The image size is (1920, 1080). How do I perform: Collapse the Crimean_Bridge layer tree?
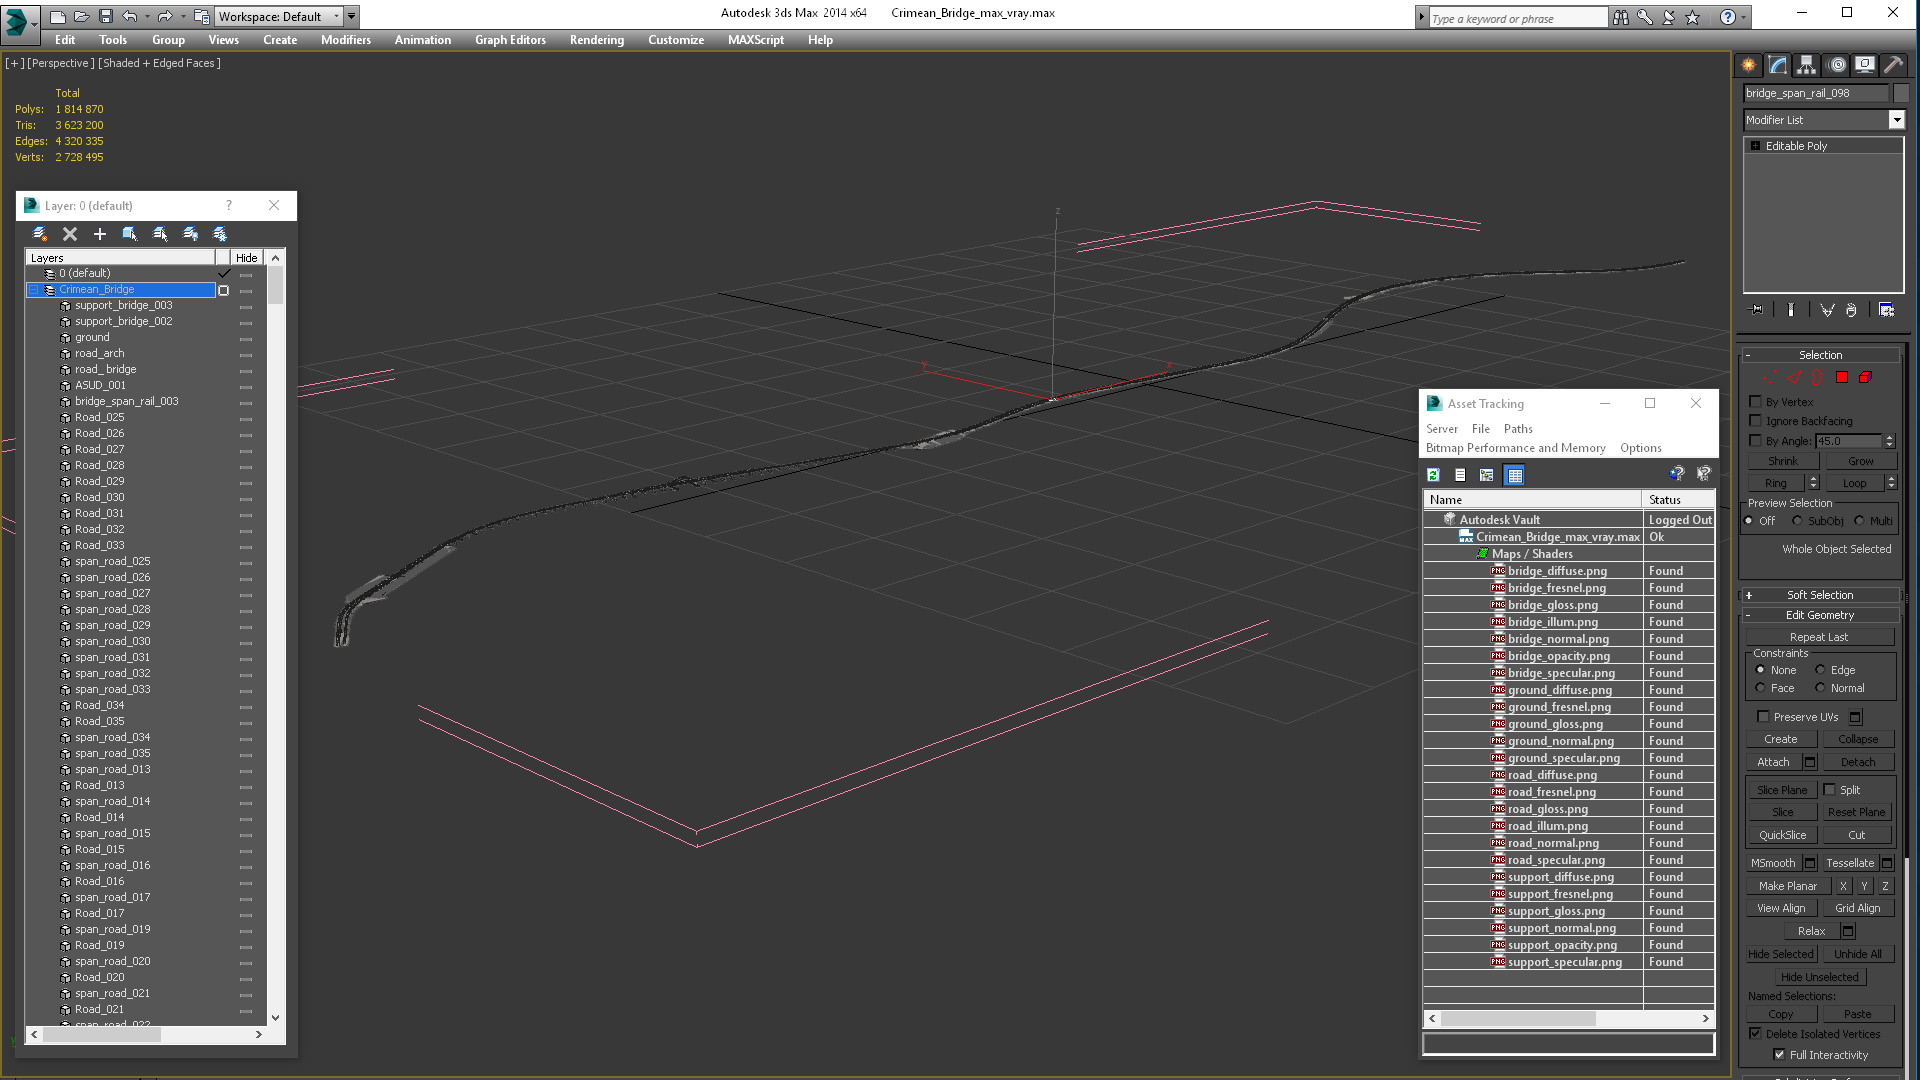[33, 290]
